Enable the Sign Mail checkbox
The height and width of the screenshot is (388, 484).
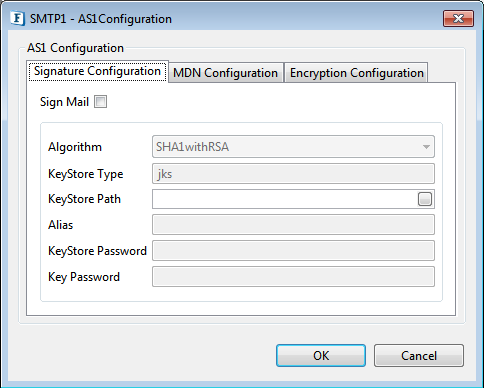(x=100, y=102)
